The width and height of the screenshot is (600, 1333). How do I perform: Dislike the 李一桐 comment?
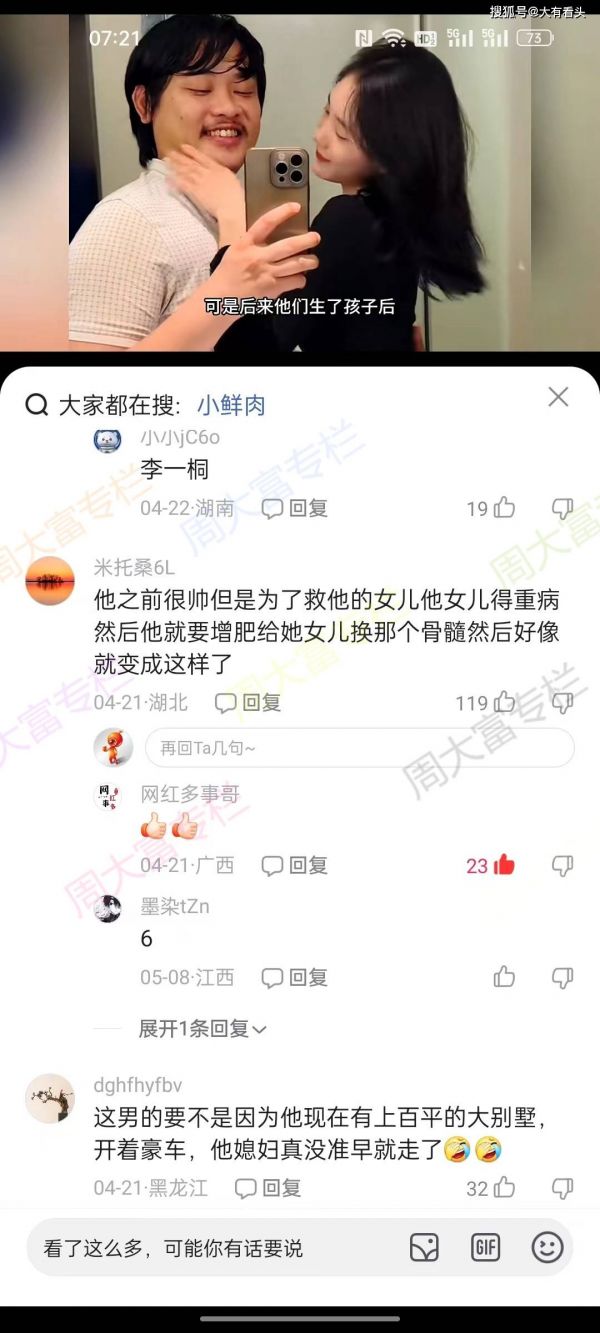point(563,509)
